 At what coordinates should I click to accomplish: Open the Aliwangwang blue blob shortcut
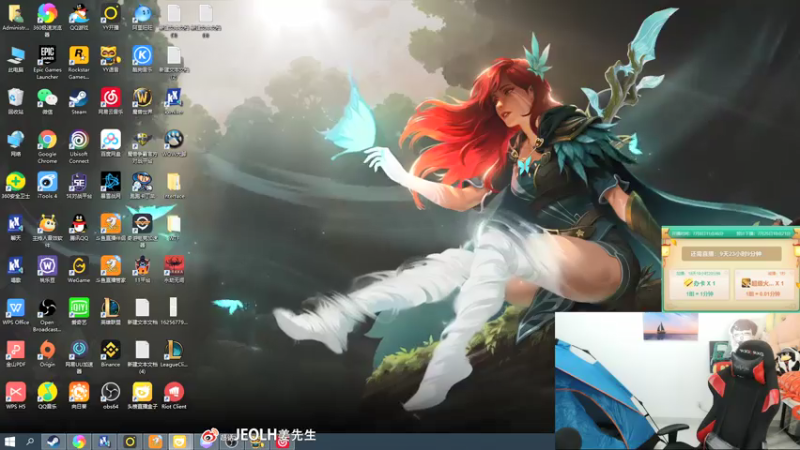[x=142, y=16]
